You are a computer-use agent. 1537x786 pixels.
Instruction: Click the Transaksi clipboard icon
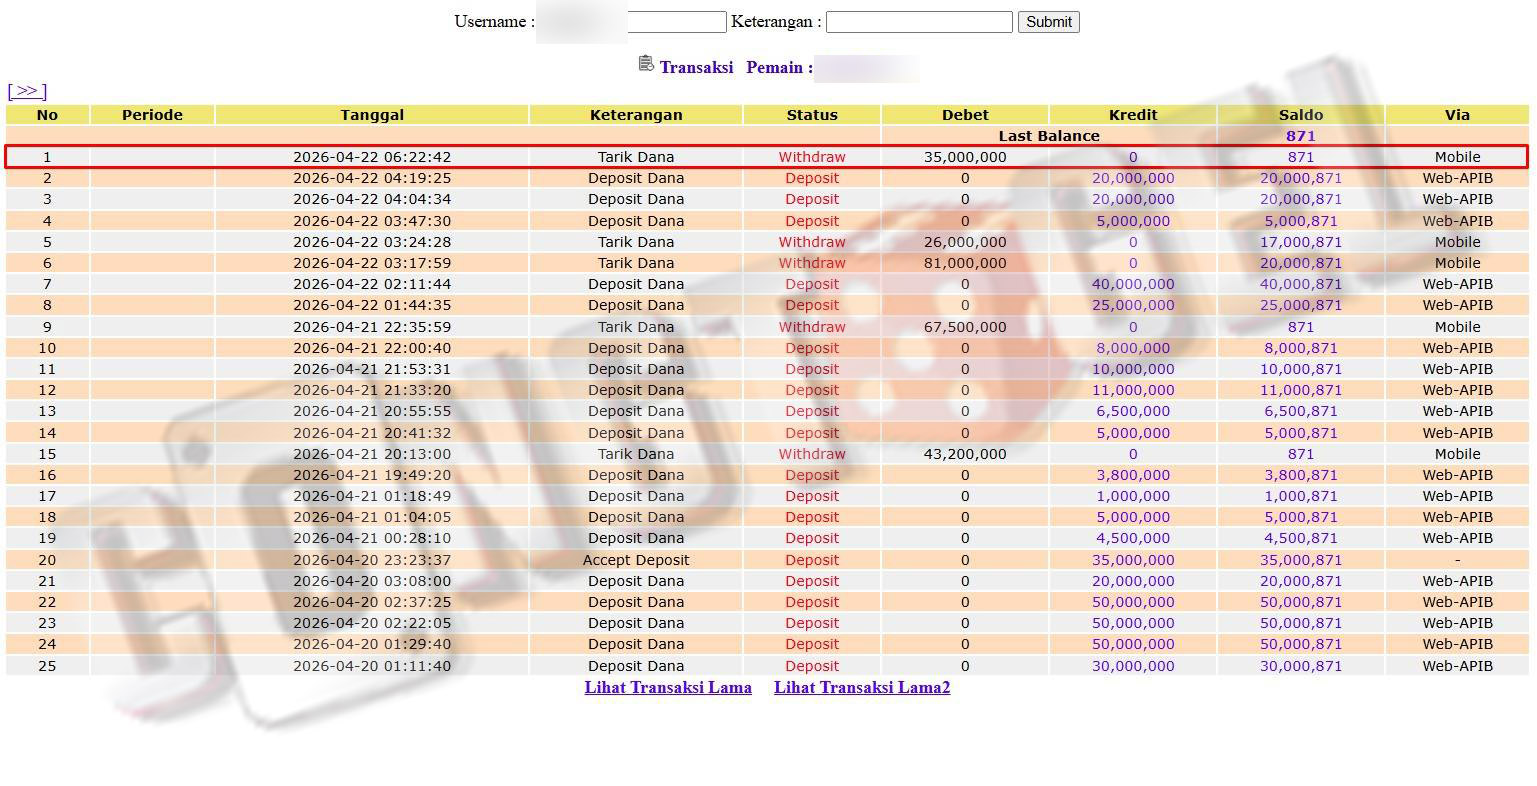tap(646, 64)
